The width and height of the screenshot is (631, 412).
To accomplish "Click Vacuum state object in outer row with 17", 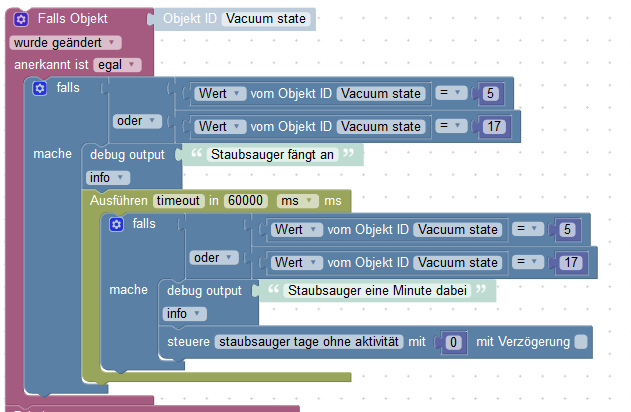I will pyautogui.click(x=381, y=126).
